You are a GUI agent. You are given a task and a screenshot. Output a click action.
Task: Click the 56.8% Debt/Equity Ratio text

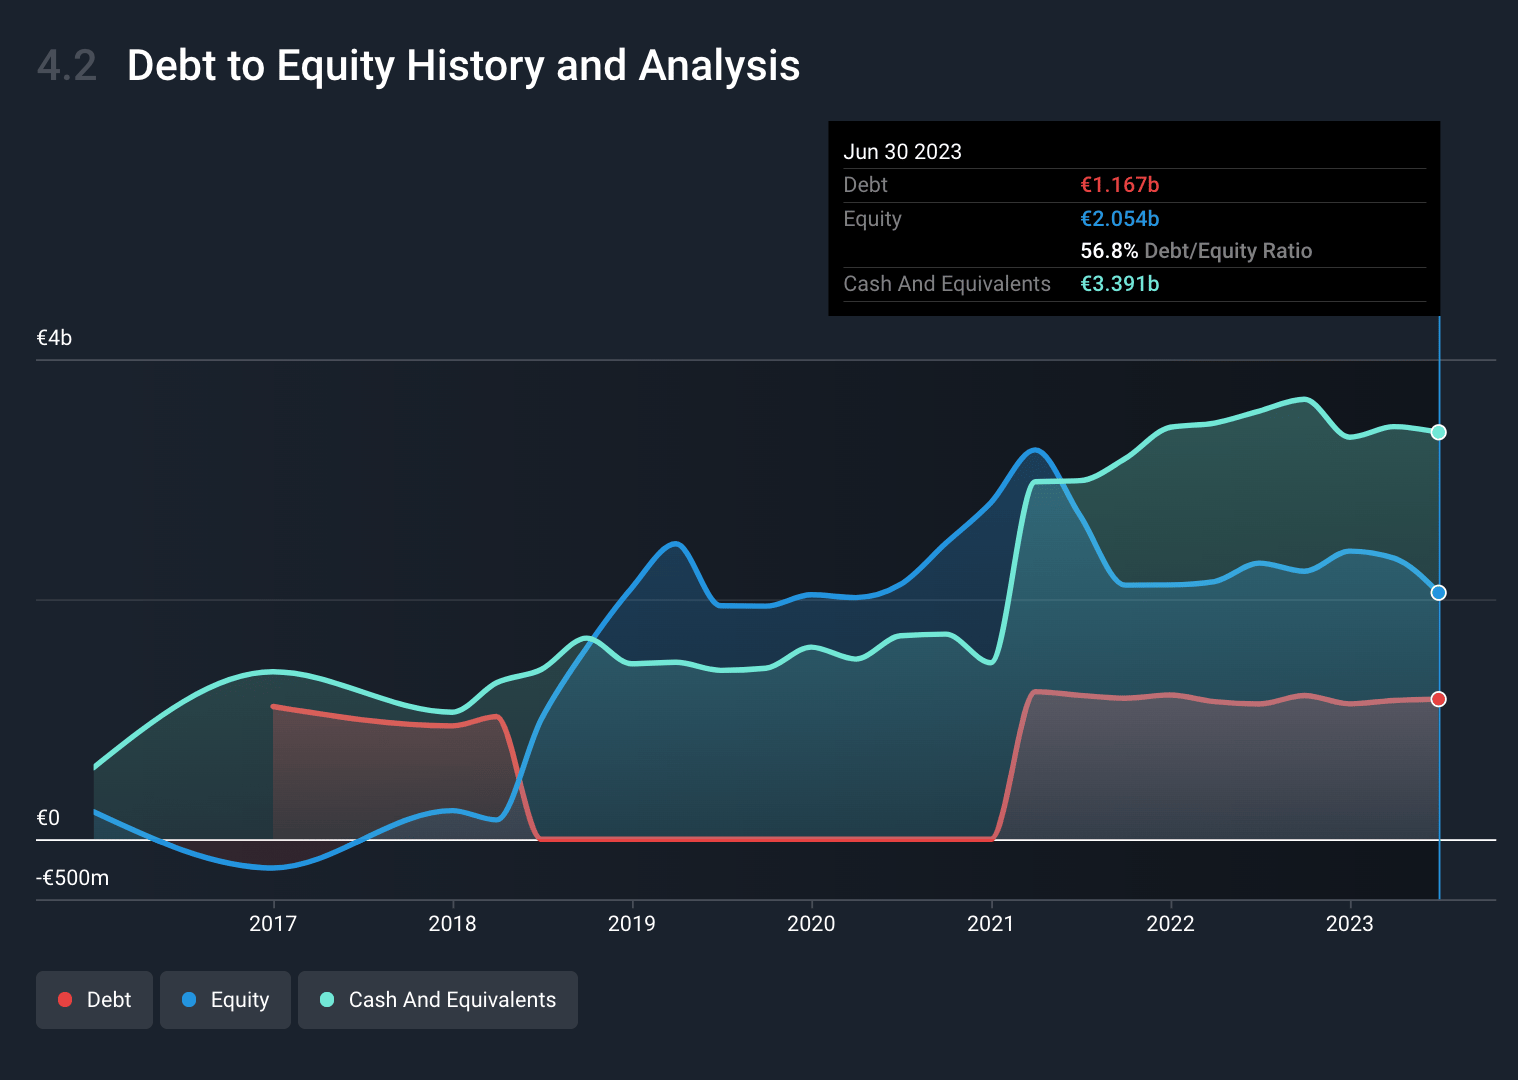click(x=1196, y=251)
